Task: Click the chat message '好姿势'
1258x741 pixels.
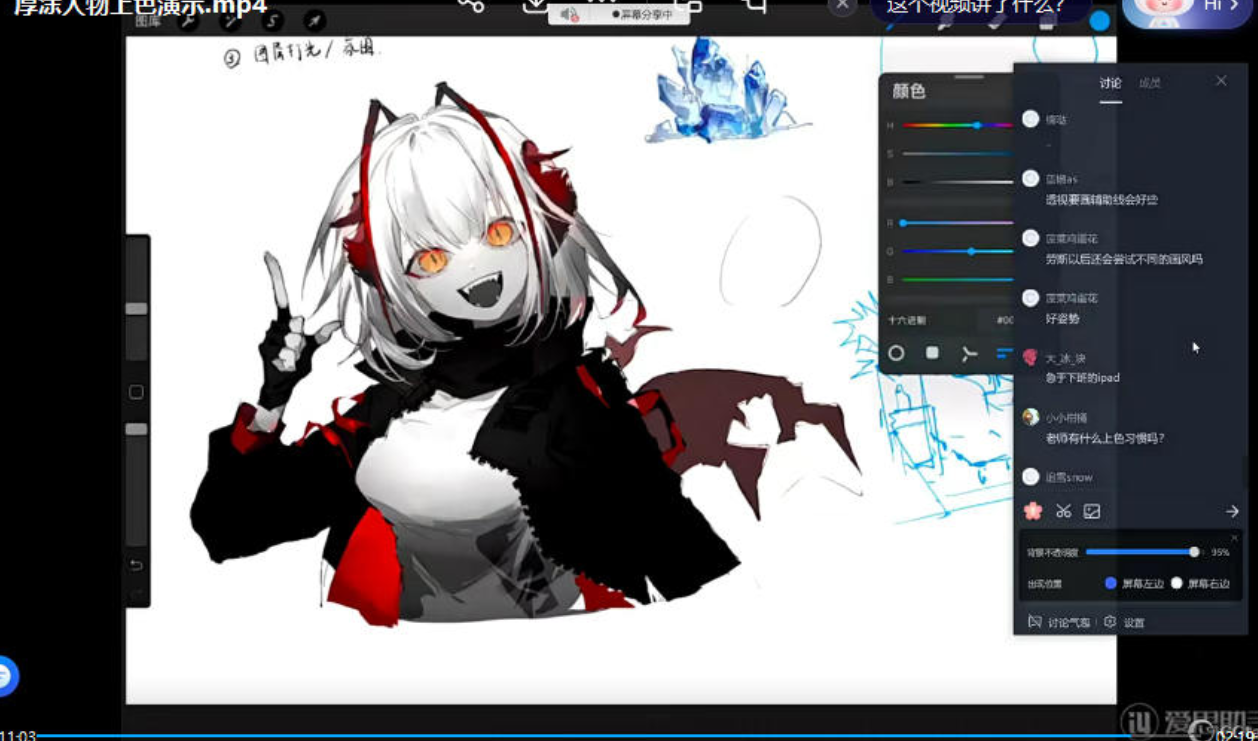Action: 1063,318
